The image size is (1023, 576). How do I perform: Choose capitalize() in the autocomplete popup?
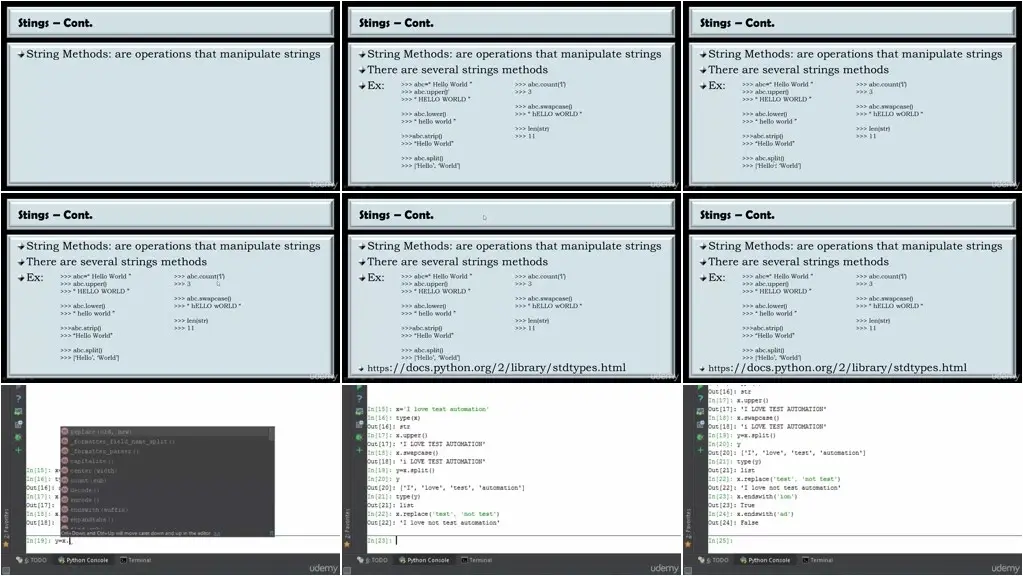click(x=166, y=461)
